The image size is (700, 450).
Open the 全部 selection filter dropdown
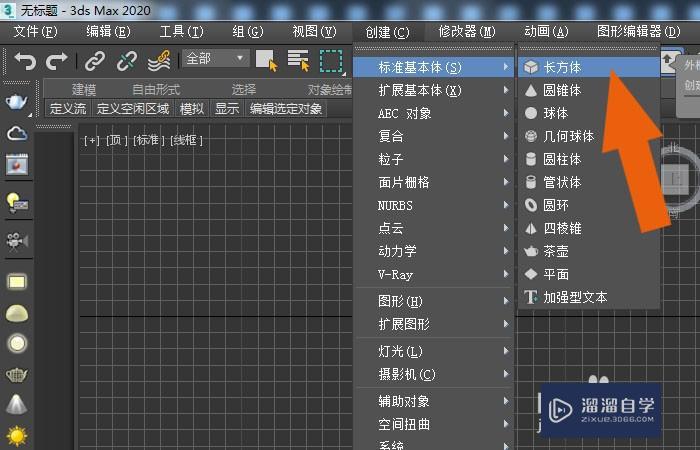pos(216,59)
